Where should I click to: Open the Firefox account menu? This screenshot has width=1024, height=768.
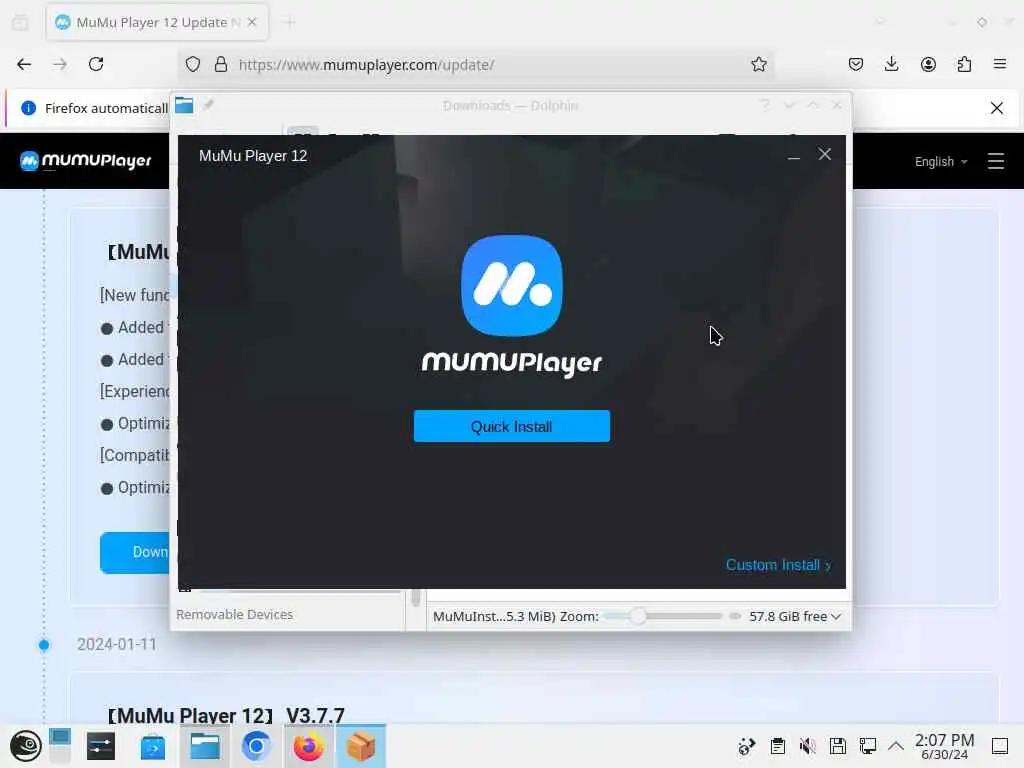pyautogui.click(x=928, y=64)
